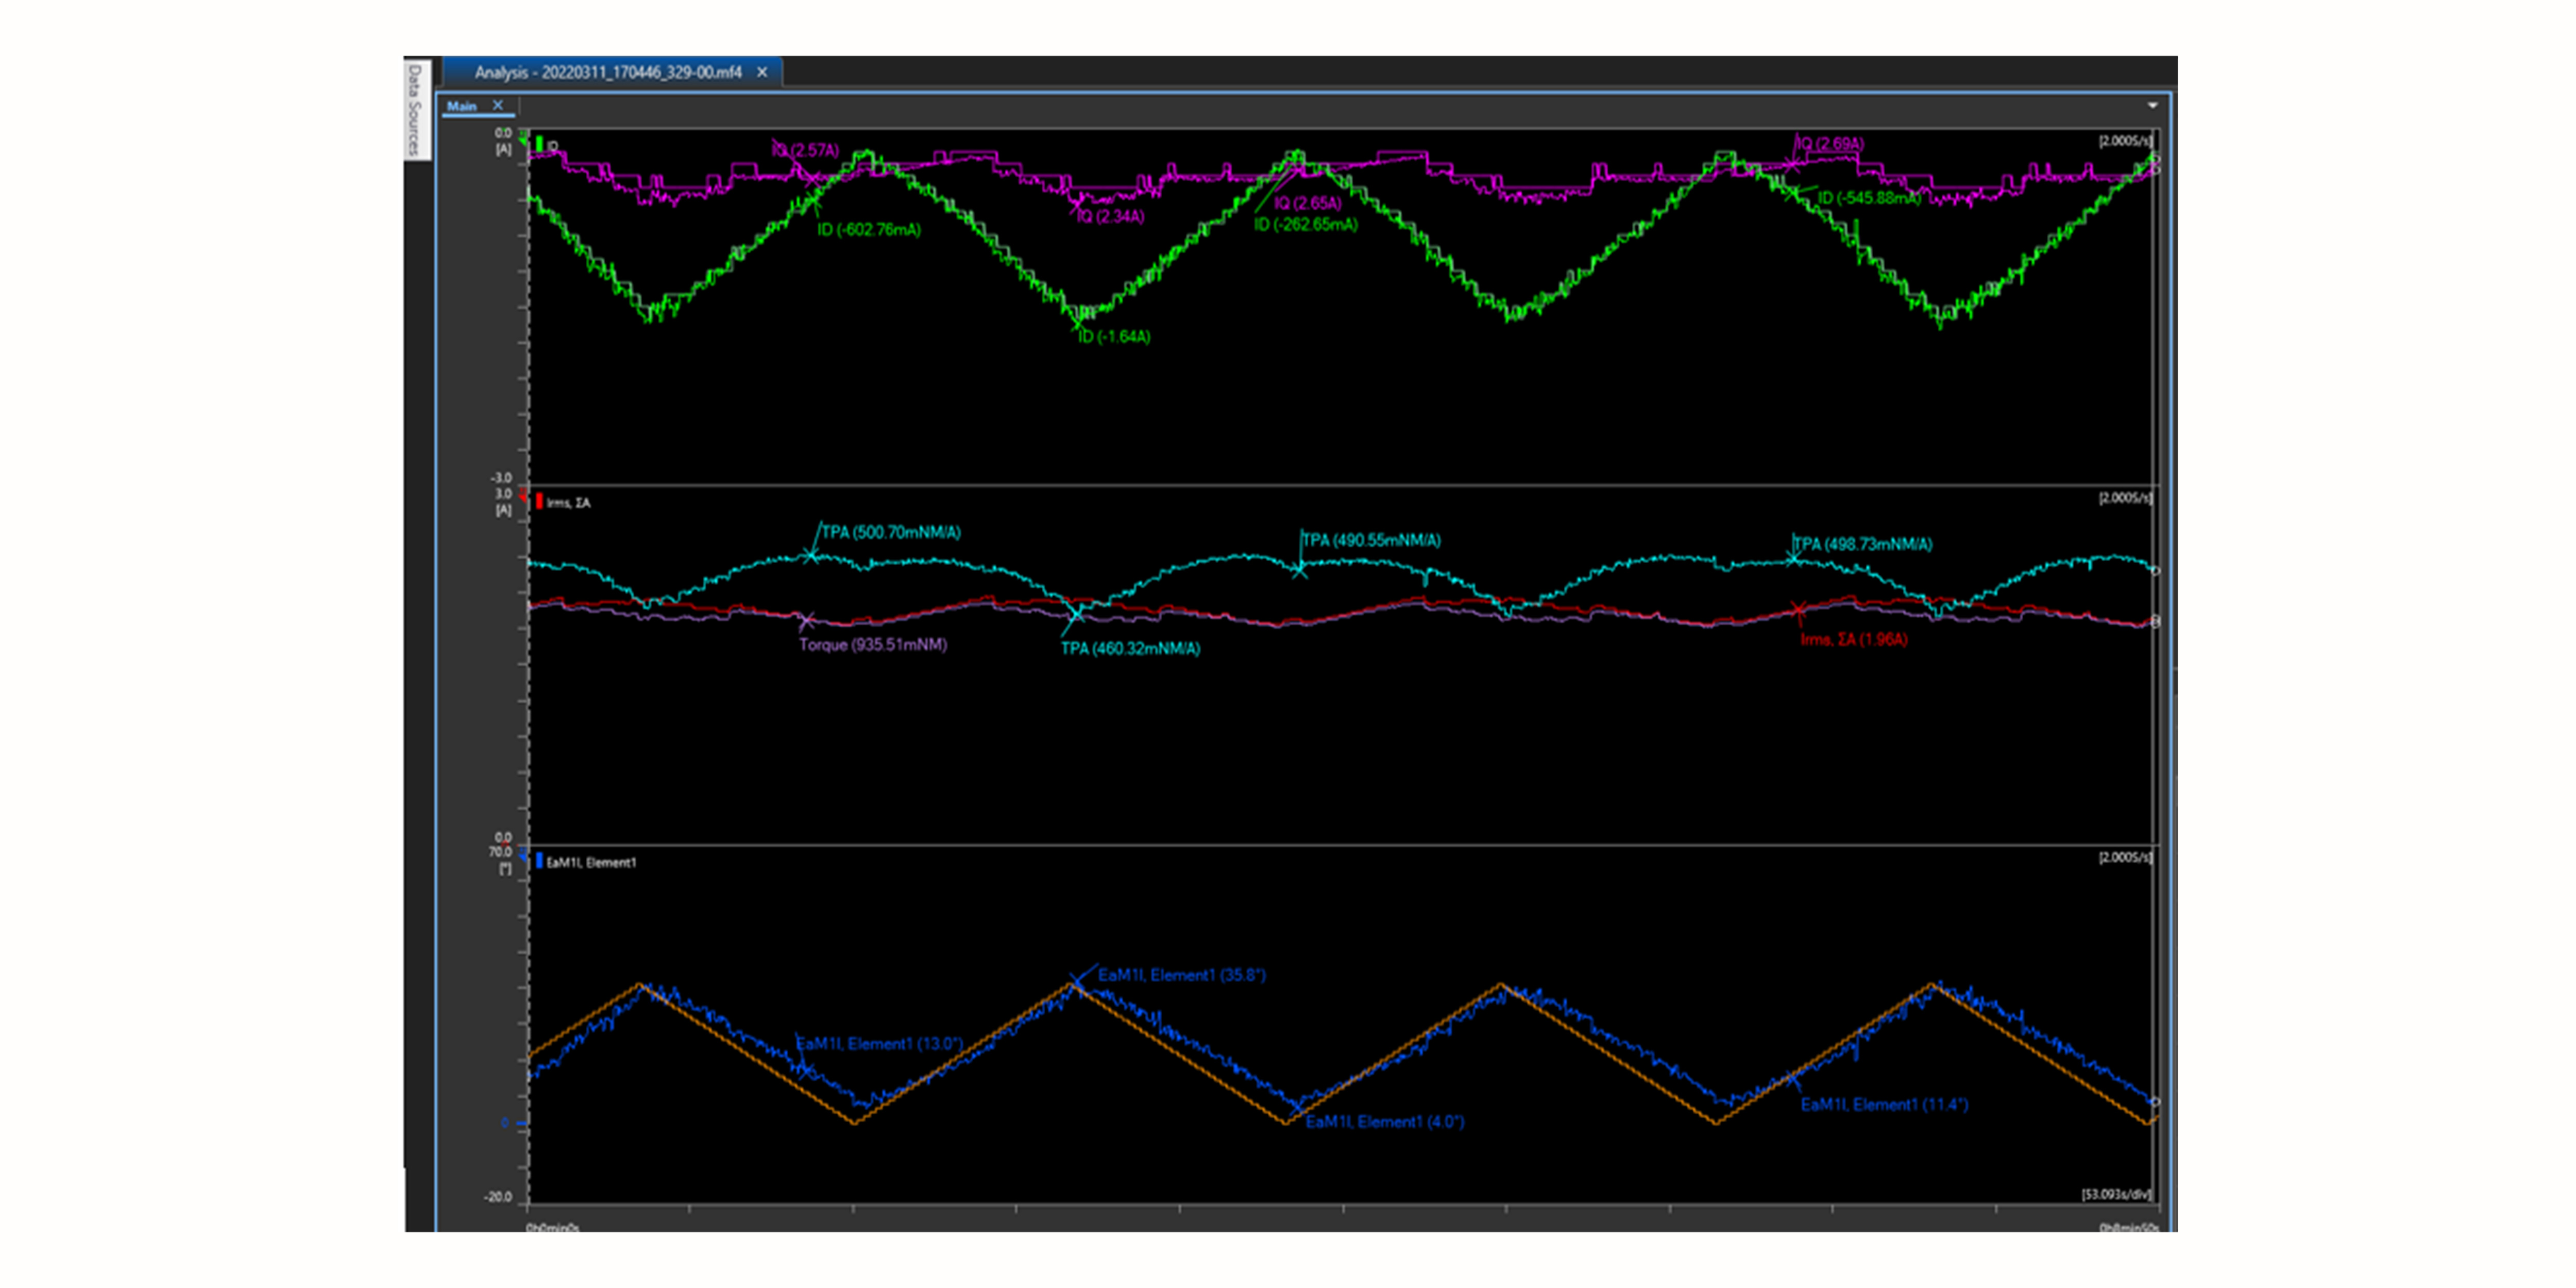Switch to the Main view tab
This screenshot has height=1288, width=2576.
[462, 106]
